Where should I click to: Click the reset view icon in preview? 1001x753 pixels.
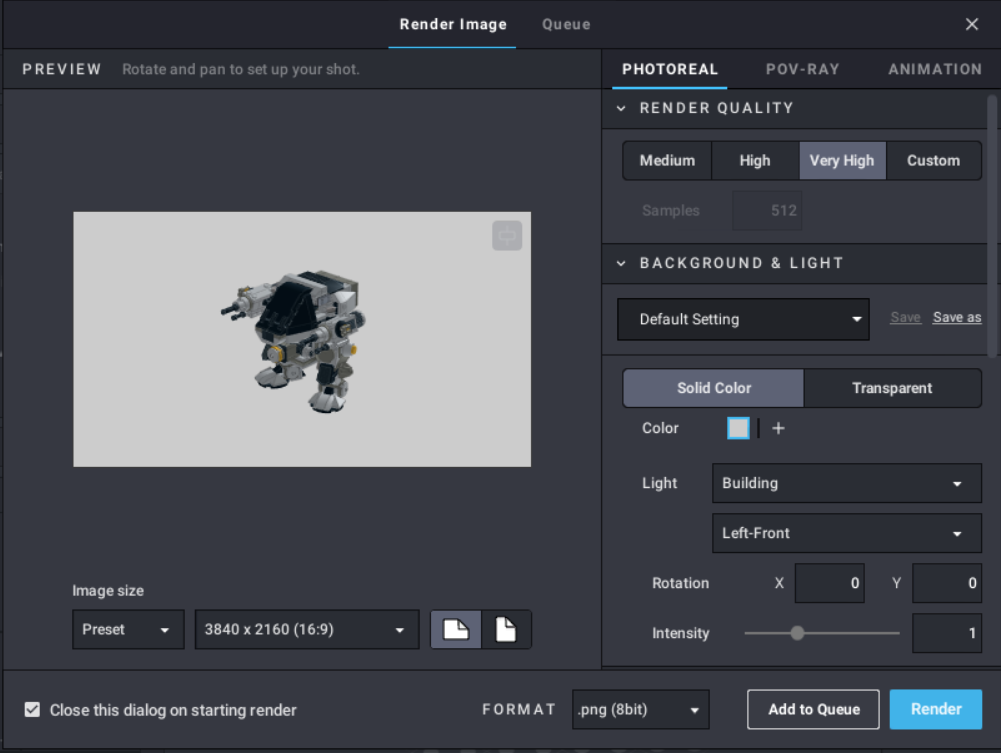(507, 236)
